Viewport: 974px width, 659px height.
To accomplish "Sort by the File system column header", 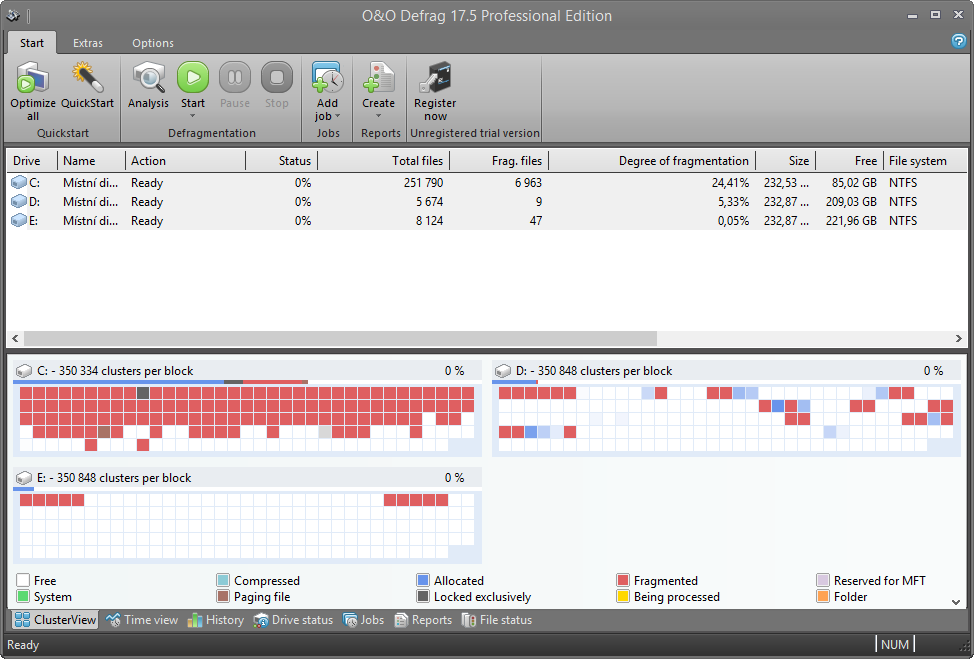I will tap(925, 161).
